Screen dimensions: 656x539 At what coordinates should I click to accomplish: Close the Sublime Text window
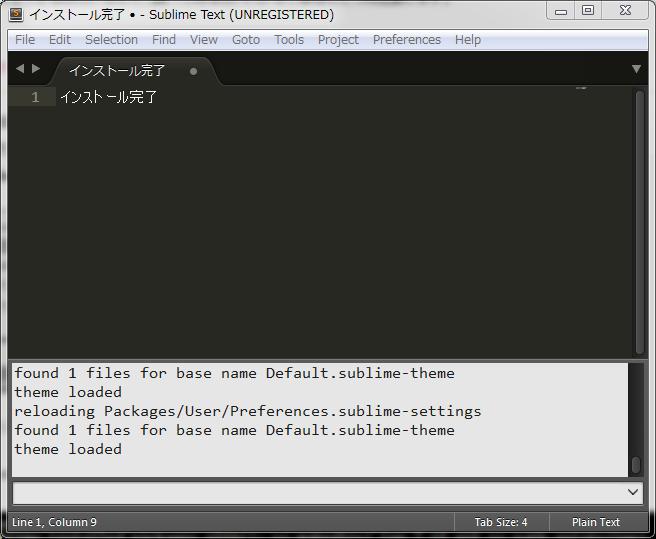pos(625,10)
